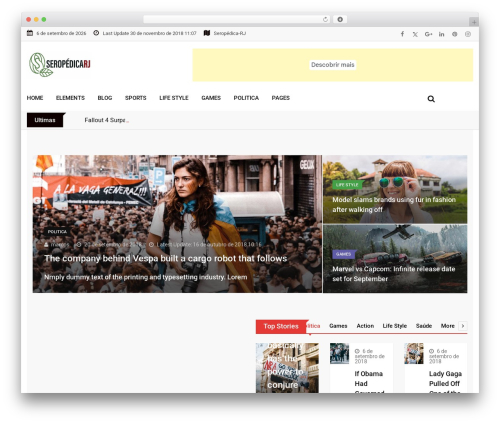Open the If Obama article thumbnail
The image size is (500, 423).
point(339,353)
